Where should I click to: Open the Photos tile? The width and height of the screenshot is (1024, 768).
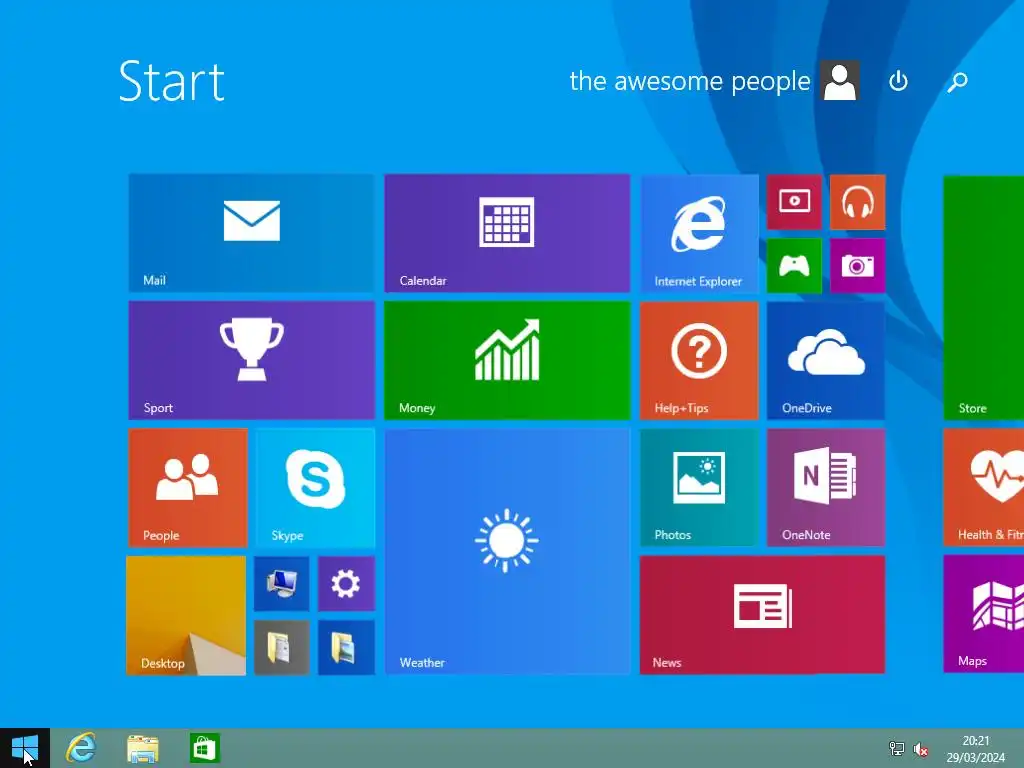coord(699,487)
